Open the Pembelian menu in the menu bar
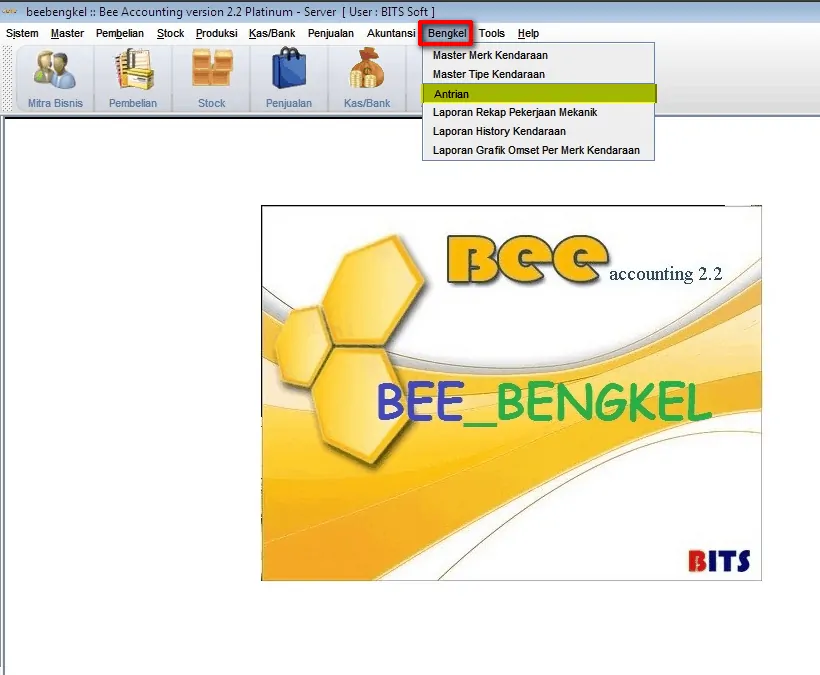 tap(120, 33)
